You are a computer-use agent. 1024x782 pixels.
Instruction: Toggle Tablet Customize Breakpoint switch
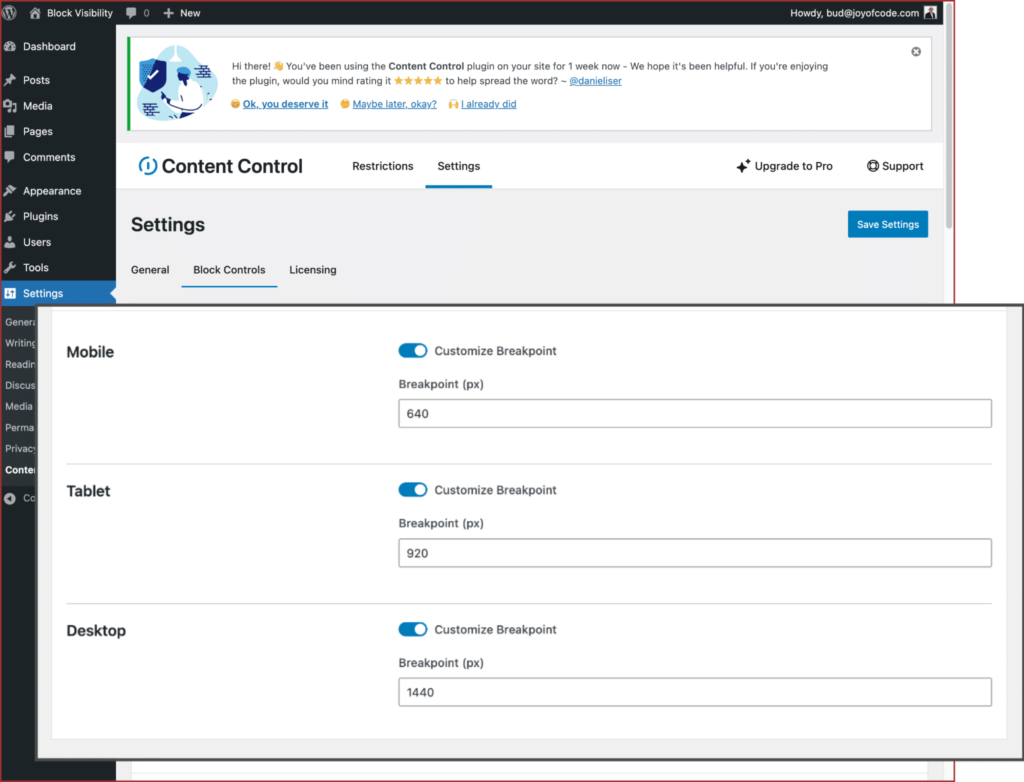[x=413, y=490]
